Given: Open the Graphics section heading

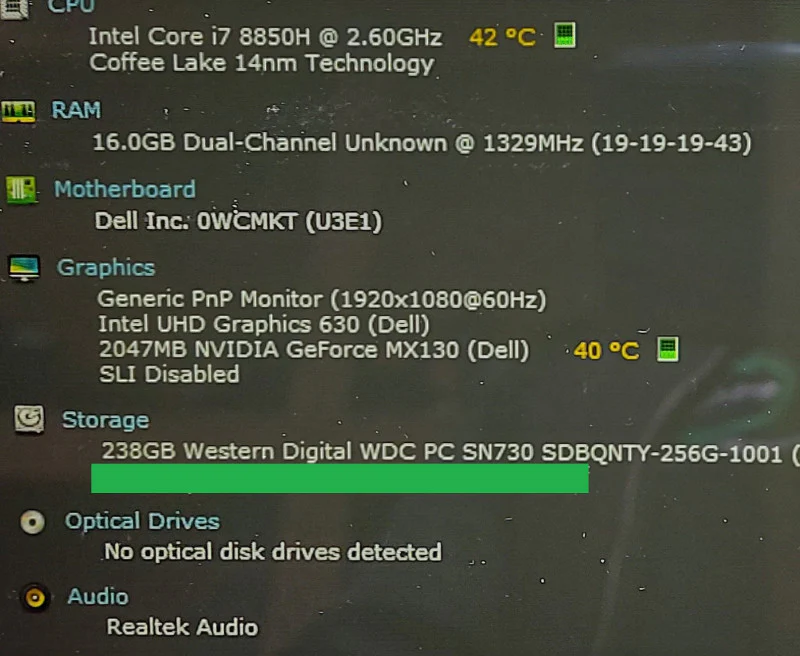Looking at the screenshot, I should pyautogui.click(x=106, y=268).
